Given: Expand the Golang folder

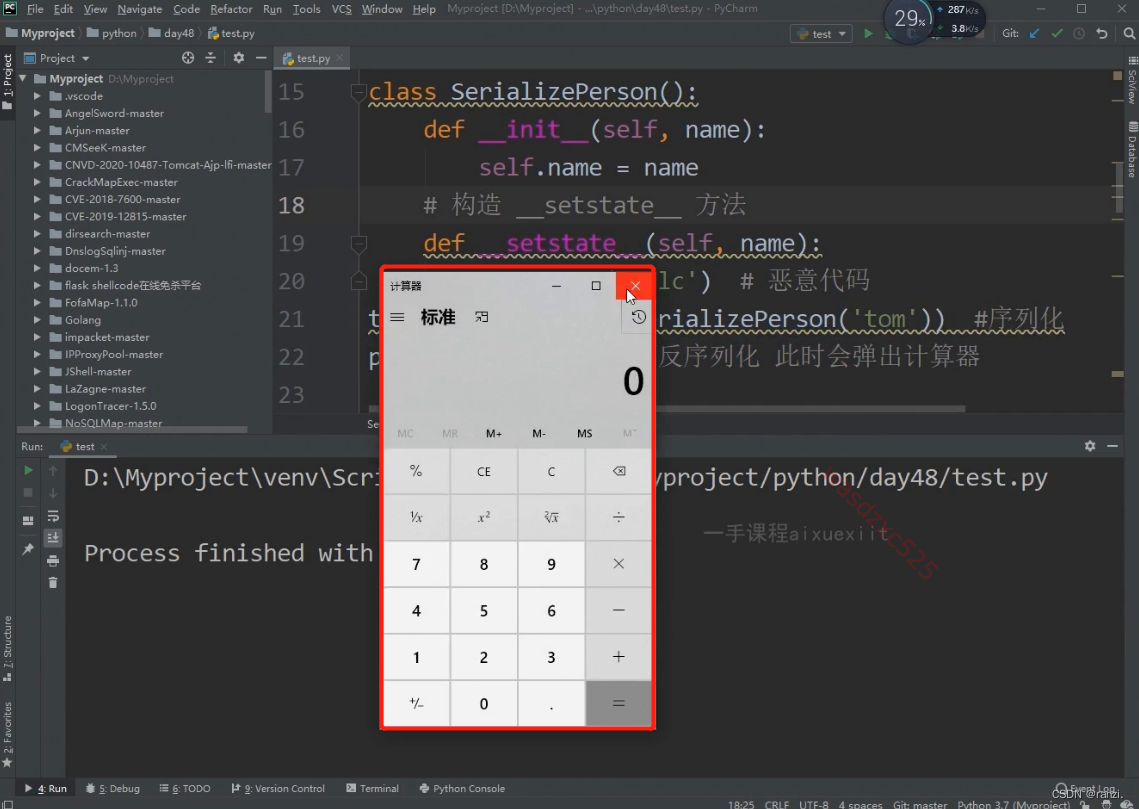Looking at the screenshot, I should [37, 320].
